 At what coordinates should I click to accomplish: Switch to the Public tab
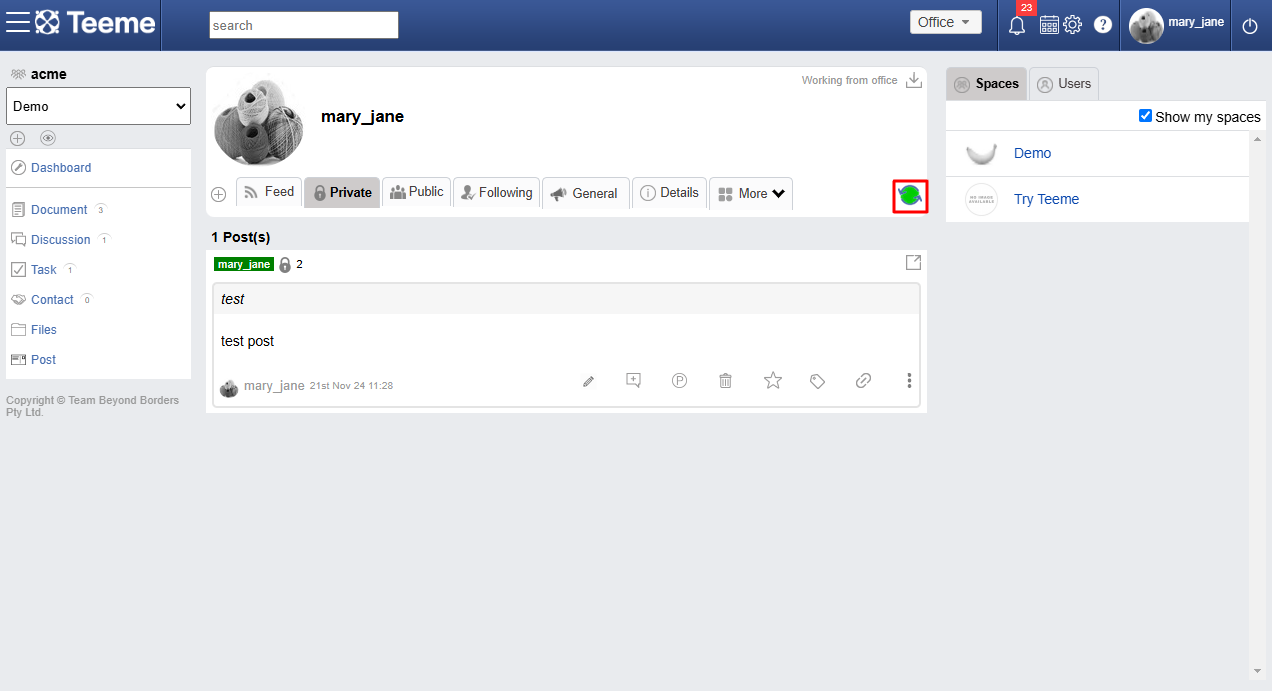(416, 192)
